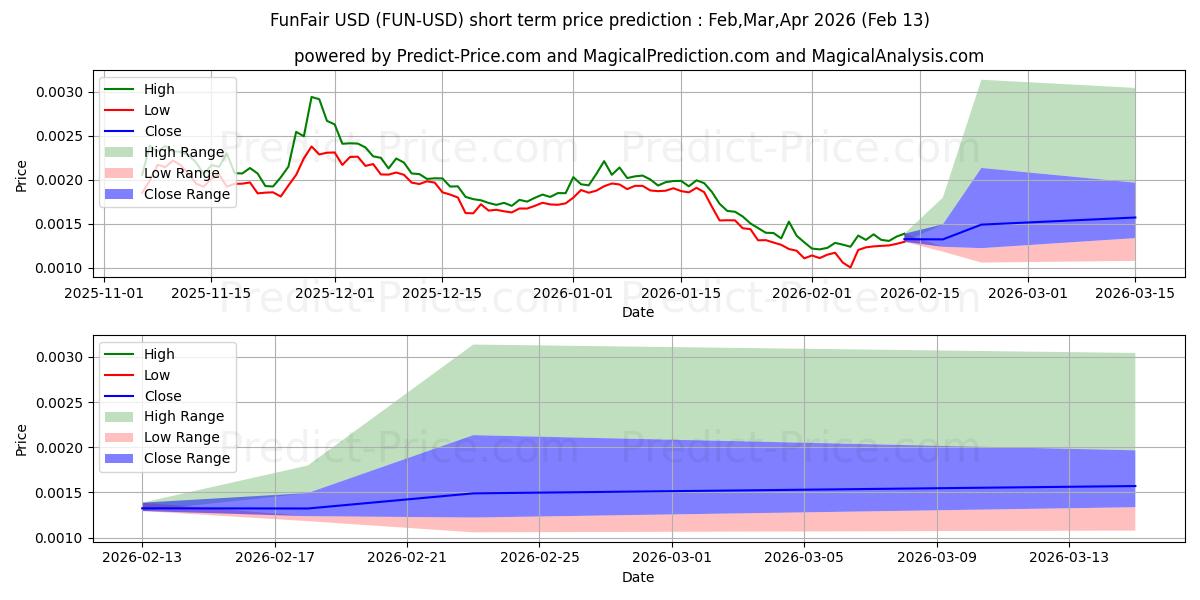1200x600 pixels.
Task: Click the 2026-01-15 date tick label
Action: coord(681,294)
